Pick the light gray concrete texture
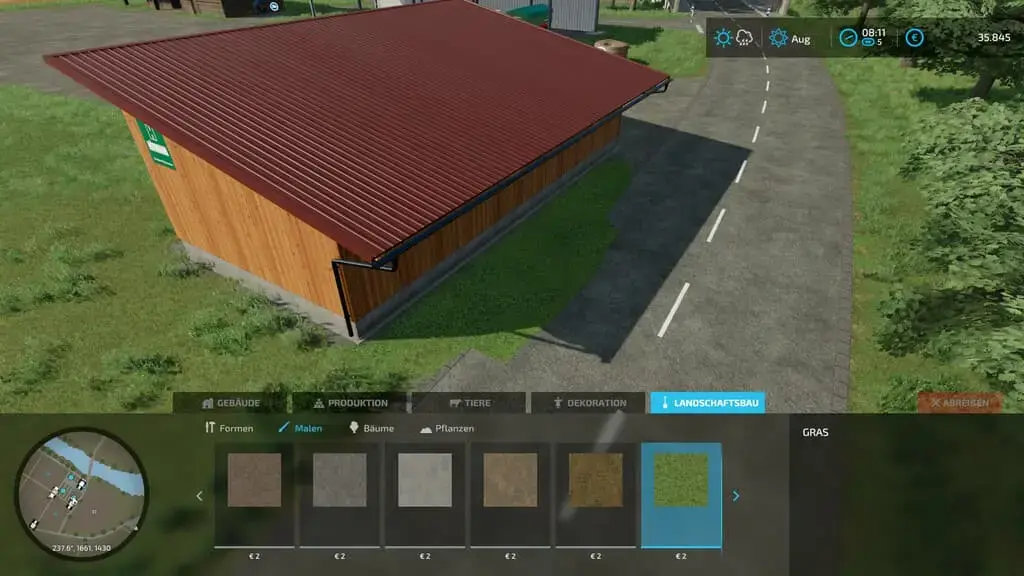Viewport: 1024px width, 576px height. pos(425,481)
